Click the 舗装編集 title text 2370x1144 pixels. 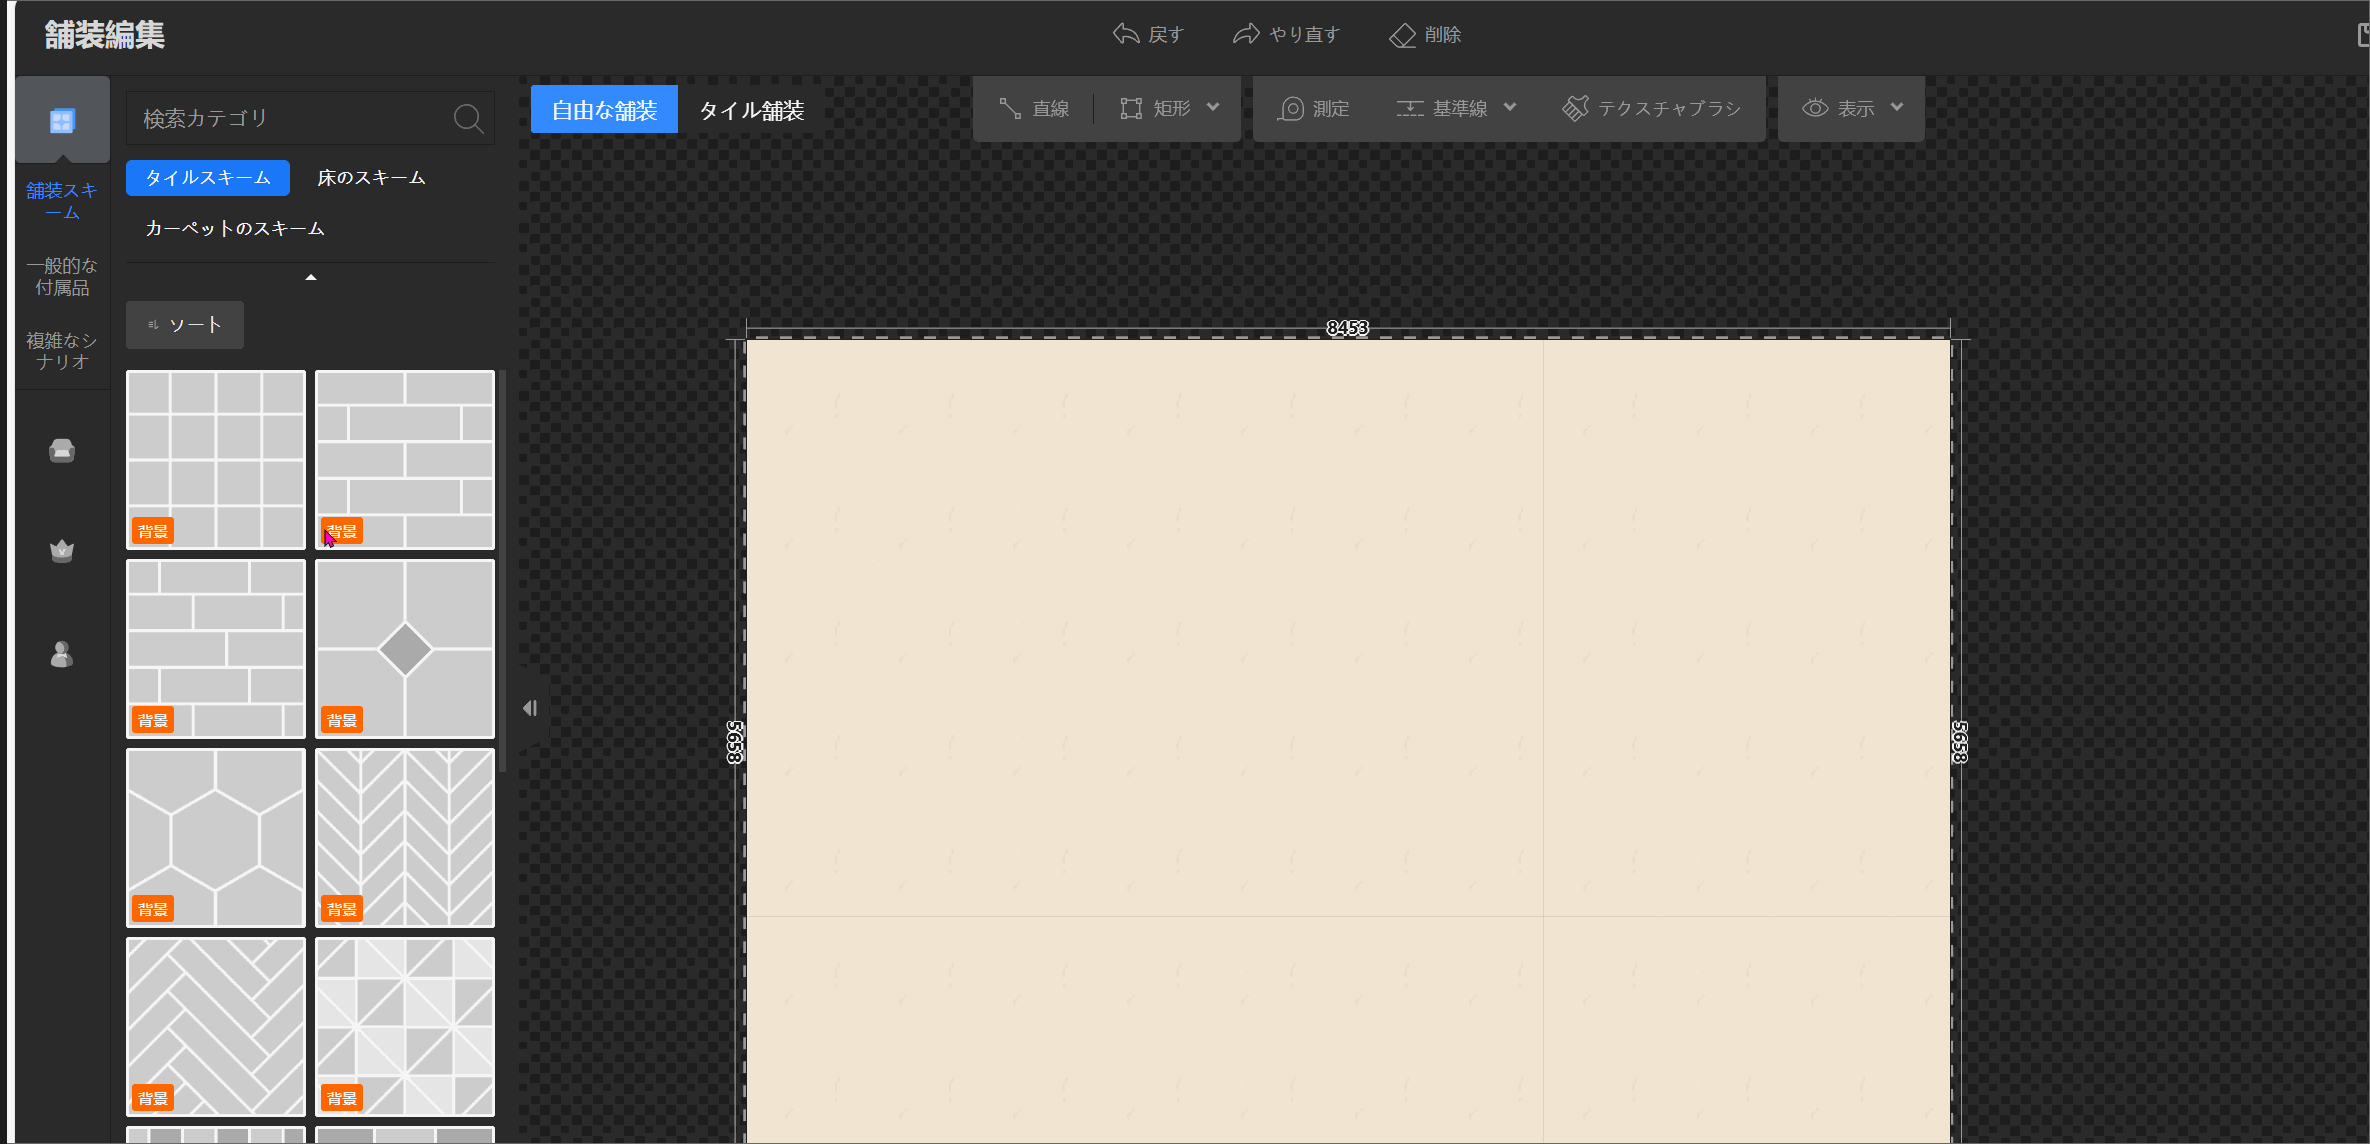tap(104, 35)
